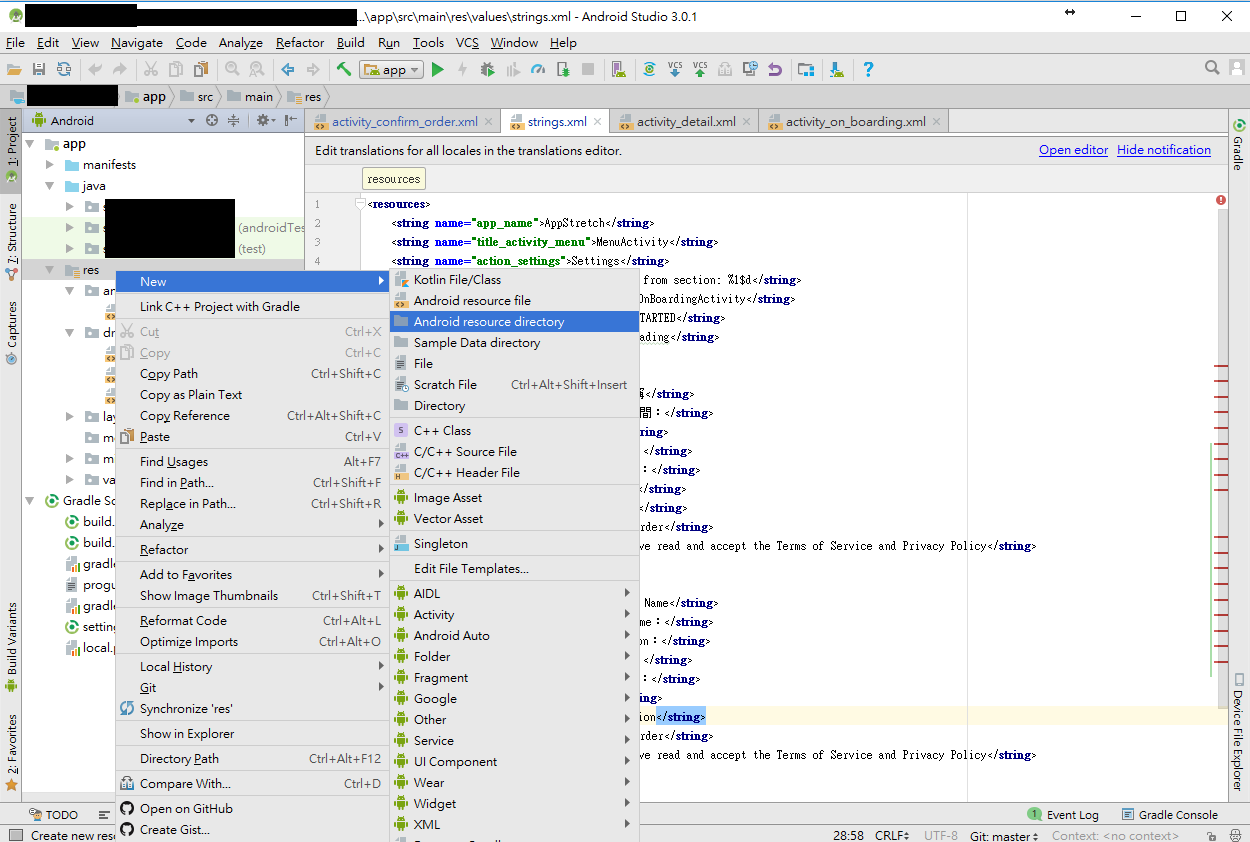The height and width of the screenshot is (842, 1250).
Task: Open the AVD Manager from the toolbar
Action: click(617, 69)
